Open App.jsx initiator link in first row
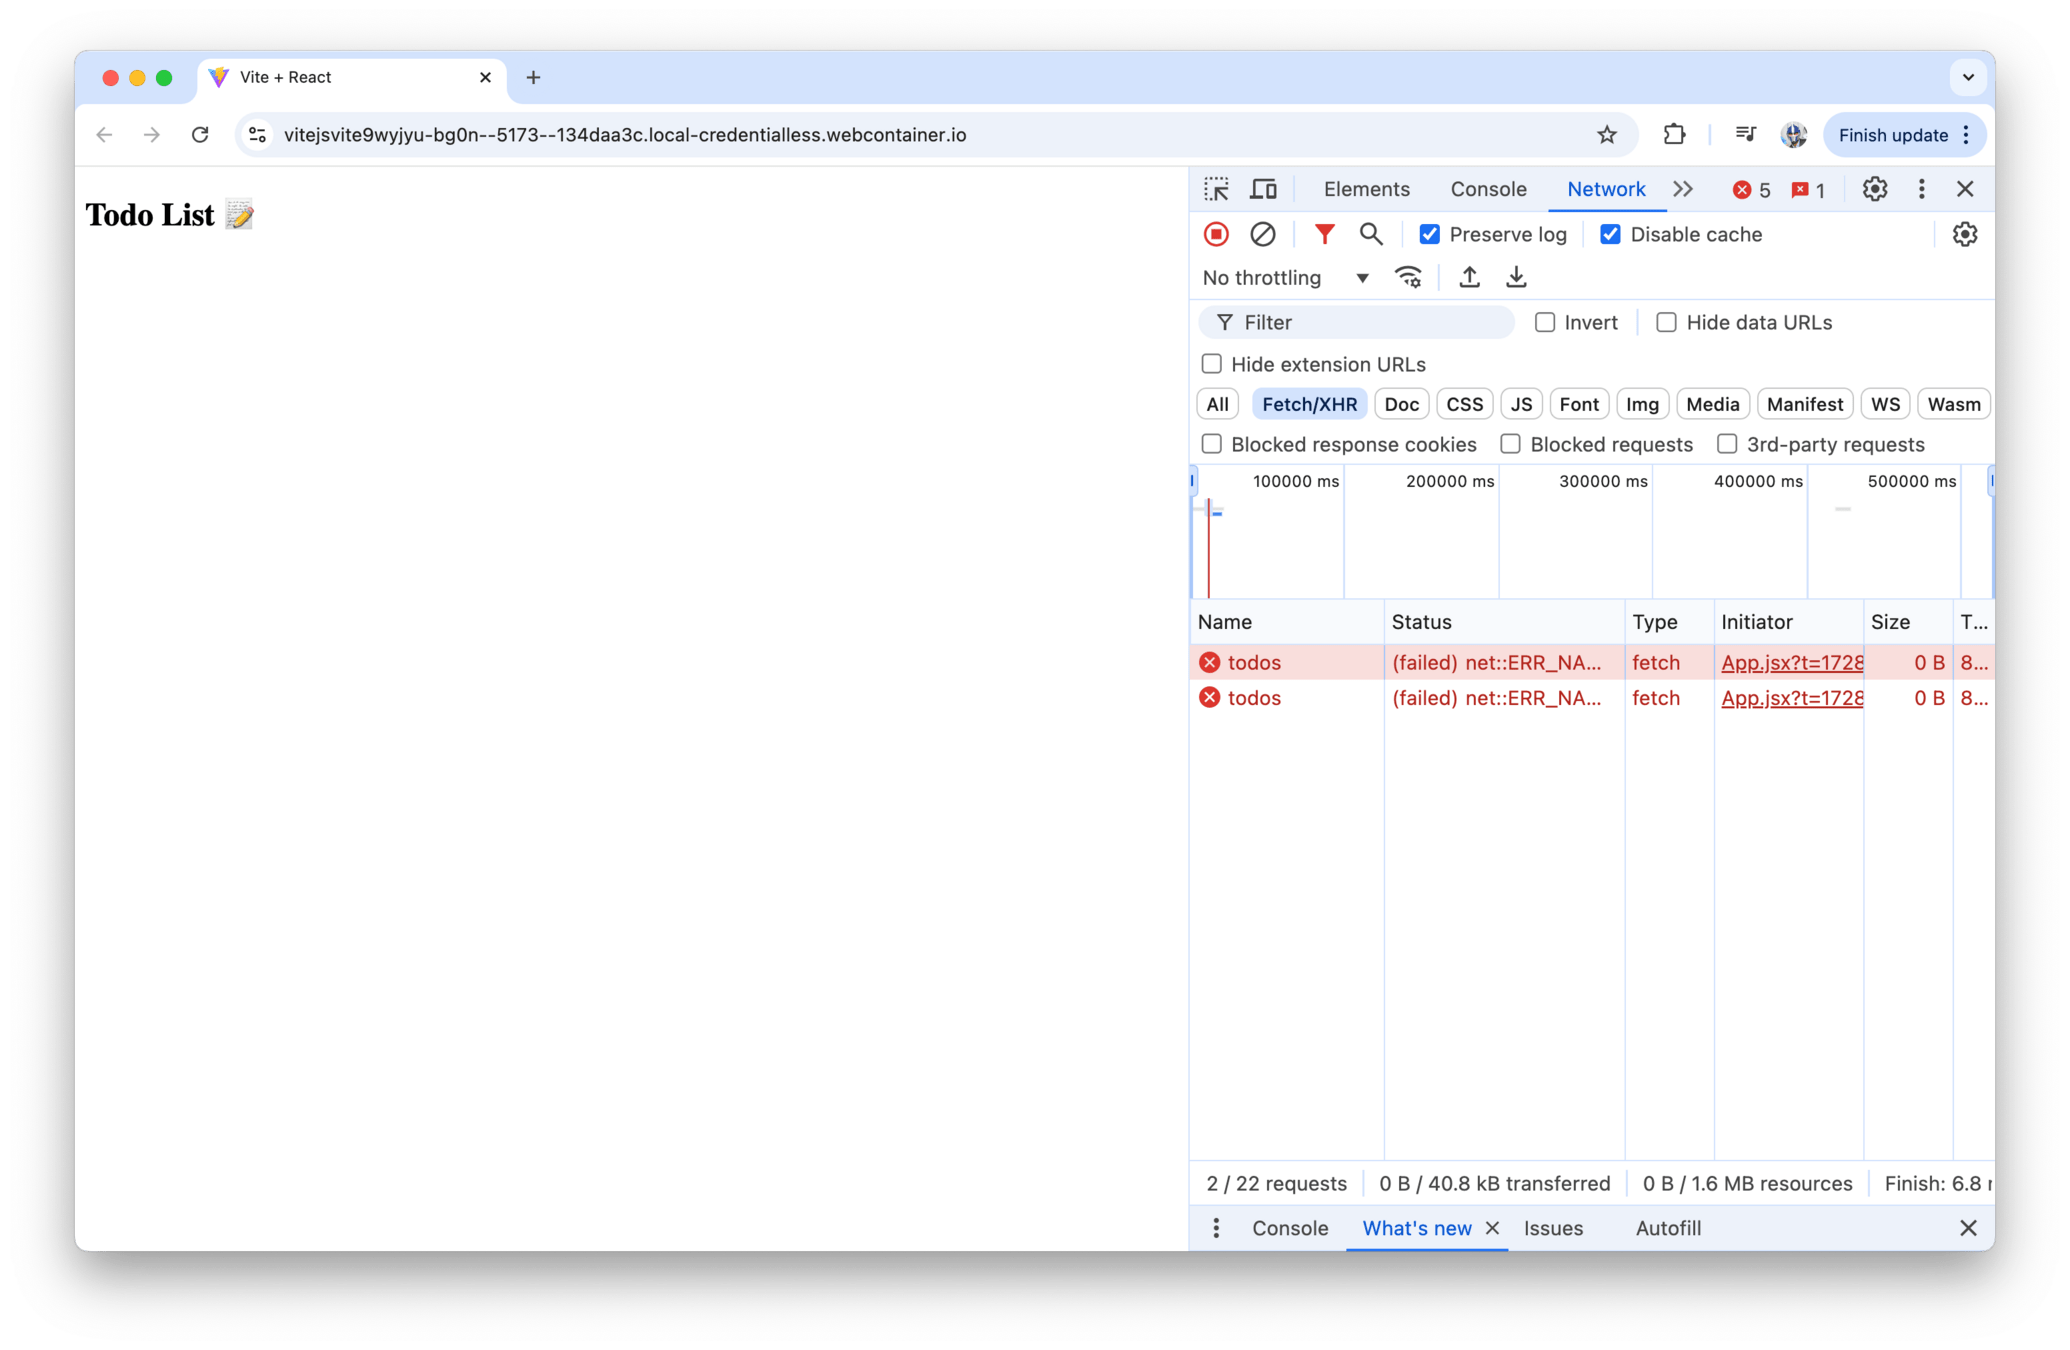Image resolution: width=2070 pixels, height=1350 pixels. [1791, 662]
